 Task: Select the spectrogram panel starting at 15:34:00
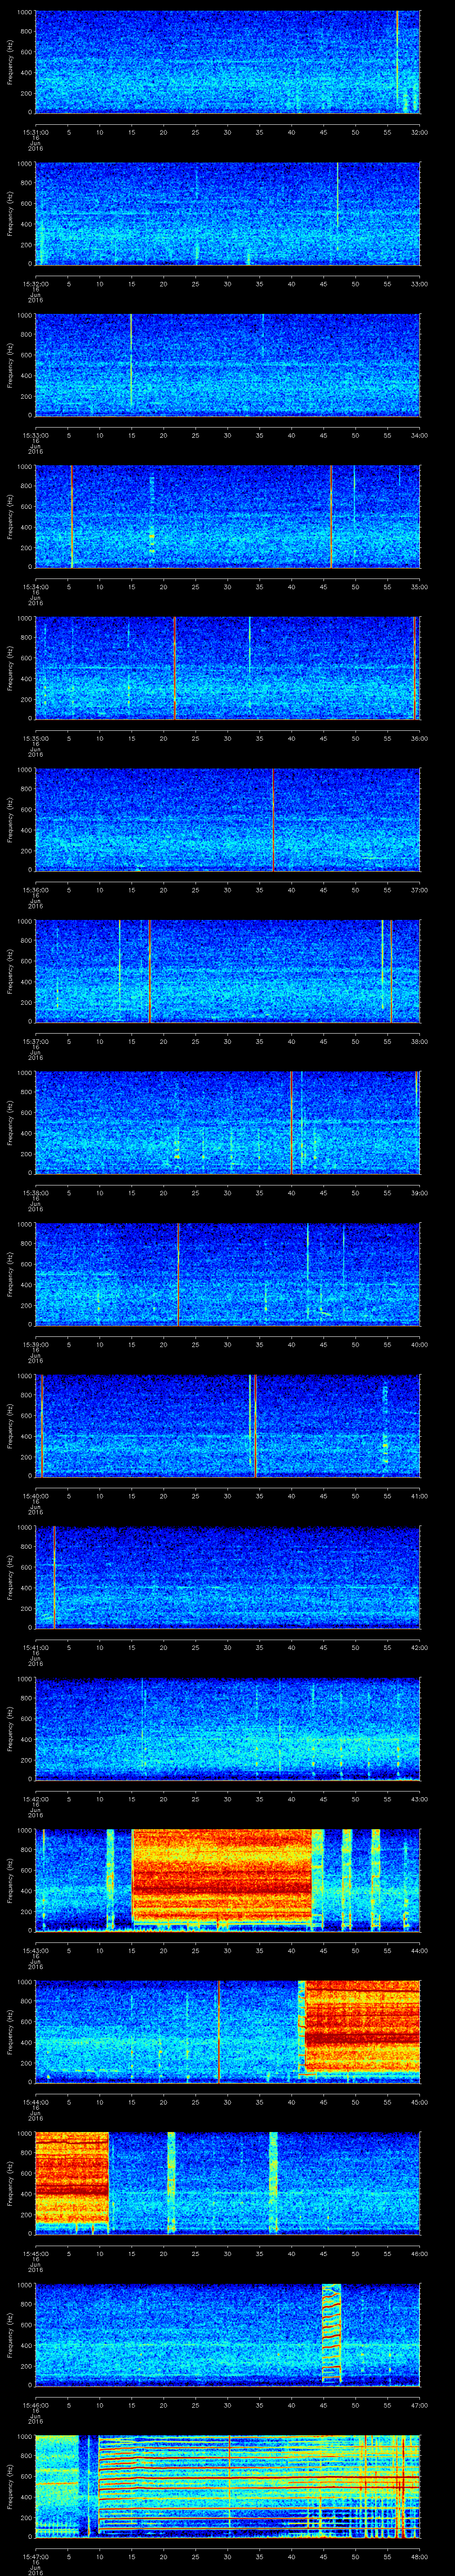click(227, 516)
